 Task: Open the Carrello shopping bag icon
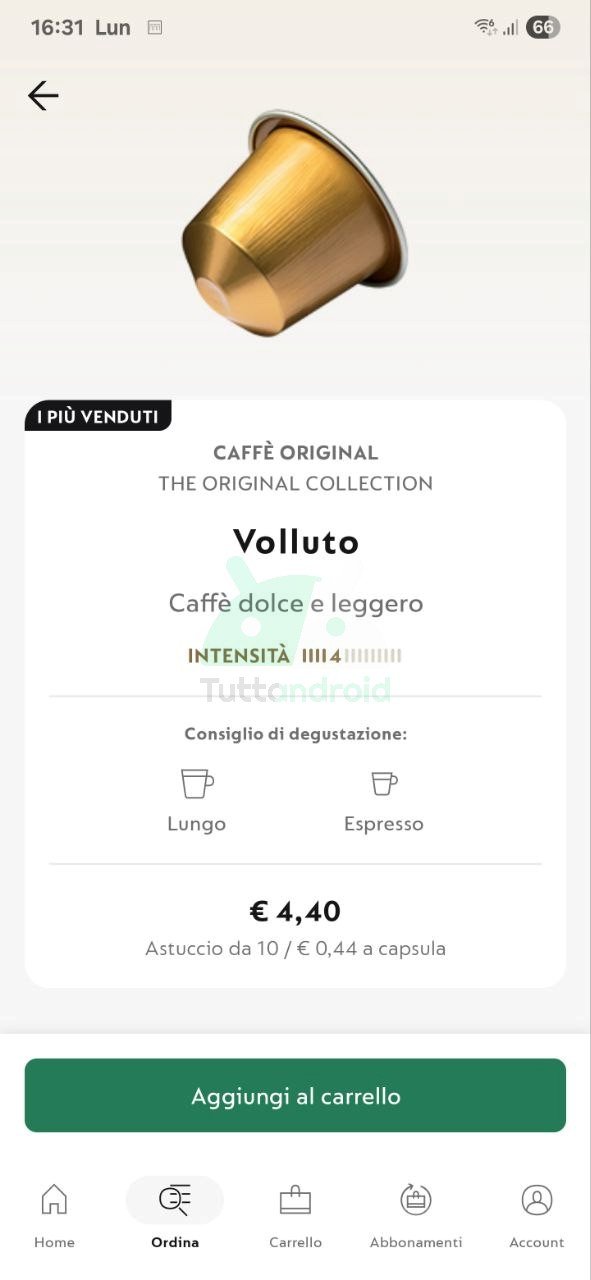coord(295,1199)
